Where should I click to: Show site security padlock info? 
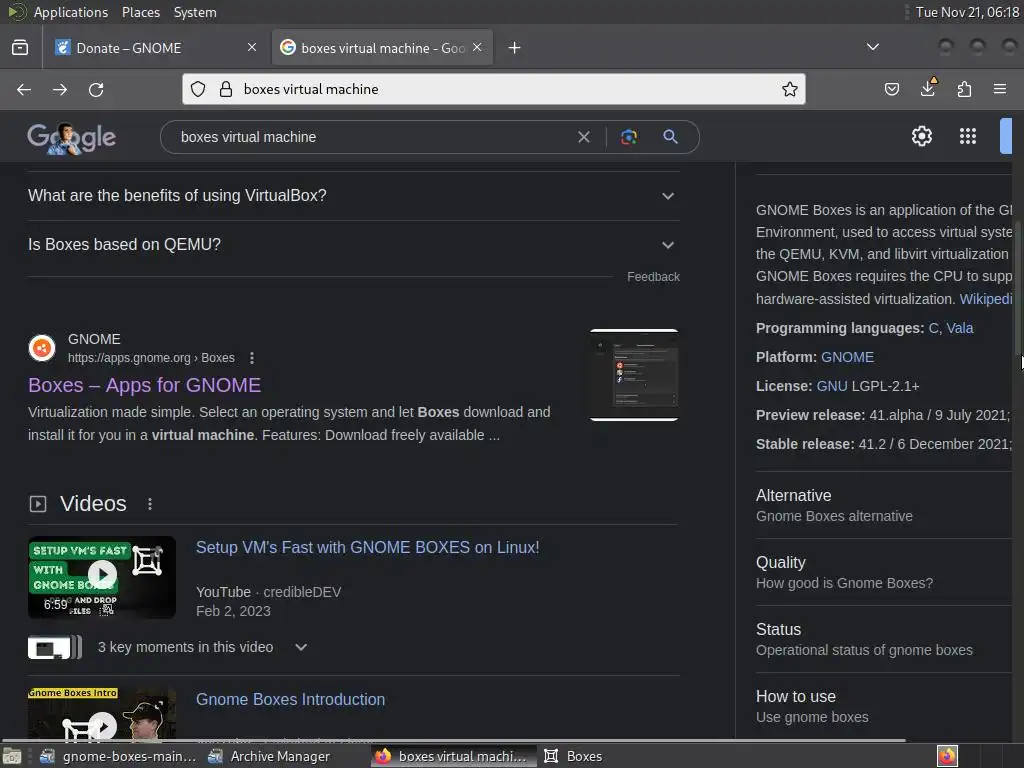coord(226,89)
